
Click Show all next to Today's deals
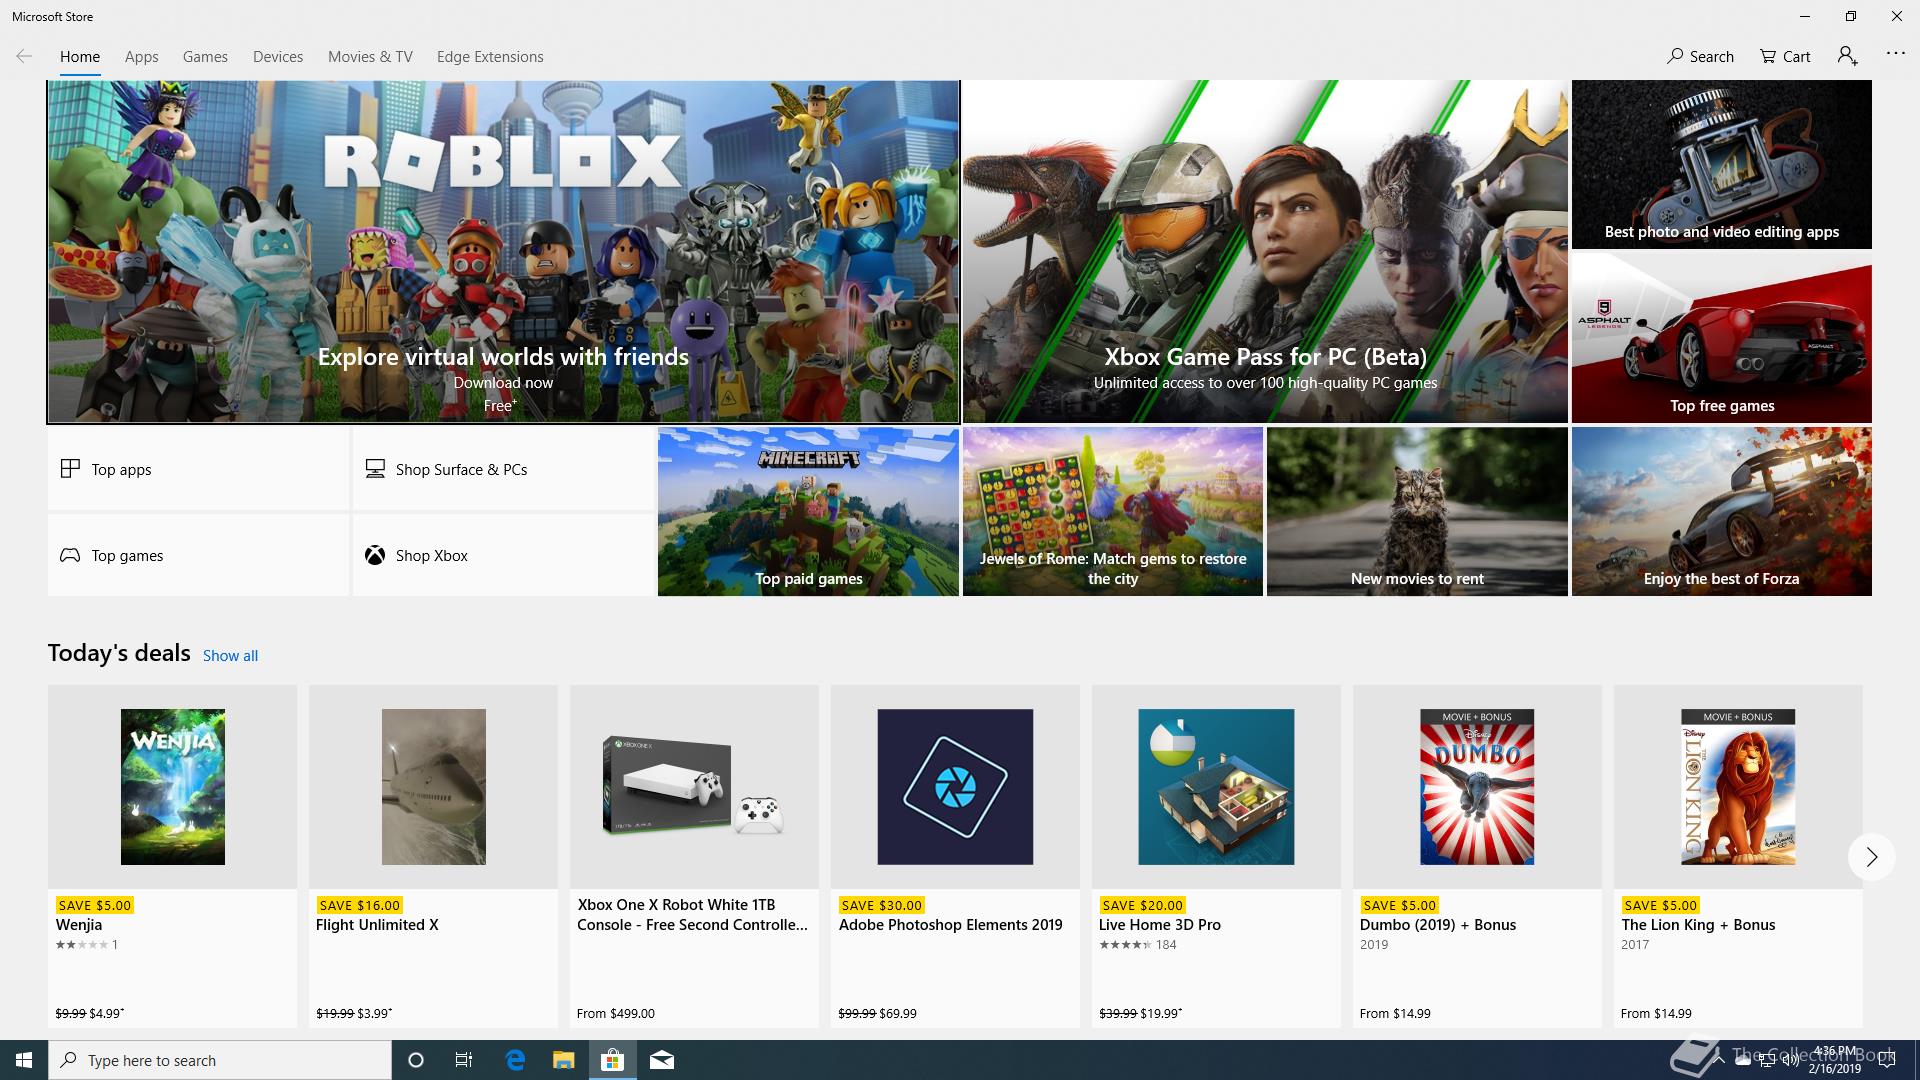click(230, 656)
